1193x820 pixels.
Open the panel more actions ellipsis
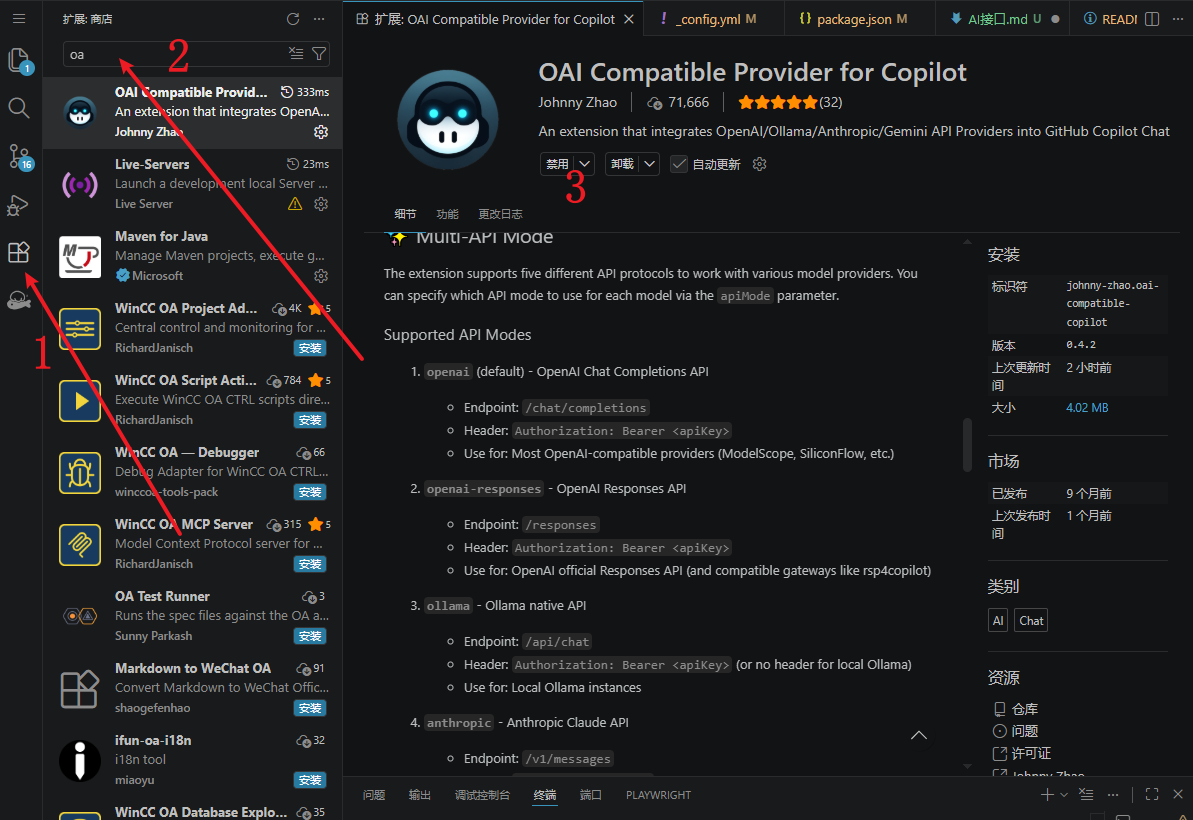1113,794
